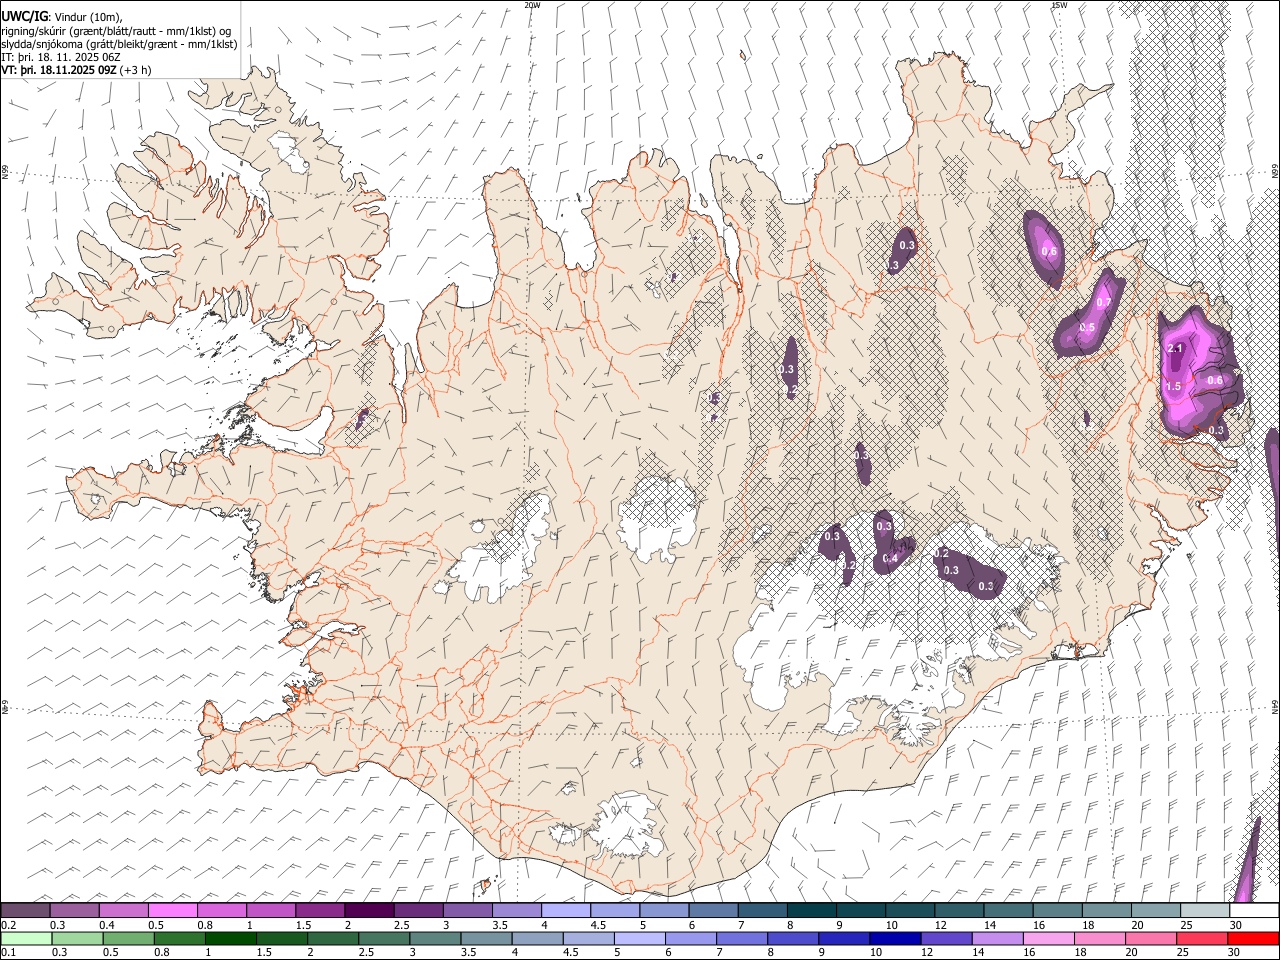Image resolution: width=1280 pixels, height=960 pixels.
Task: Click the dark teal 8–9 snow scale swatch
Action: click(811, 910)
